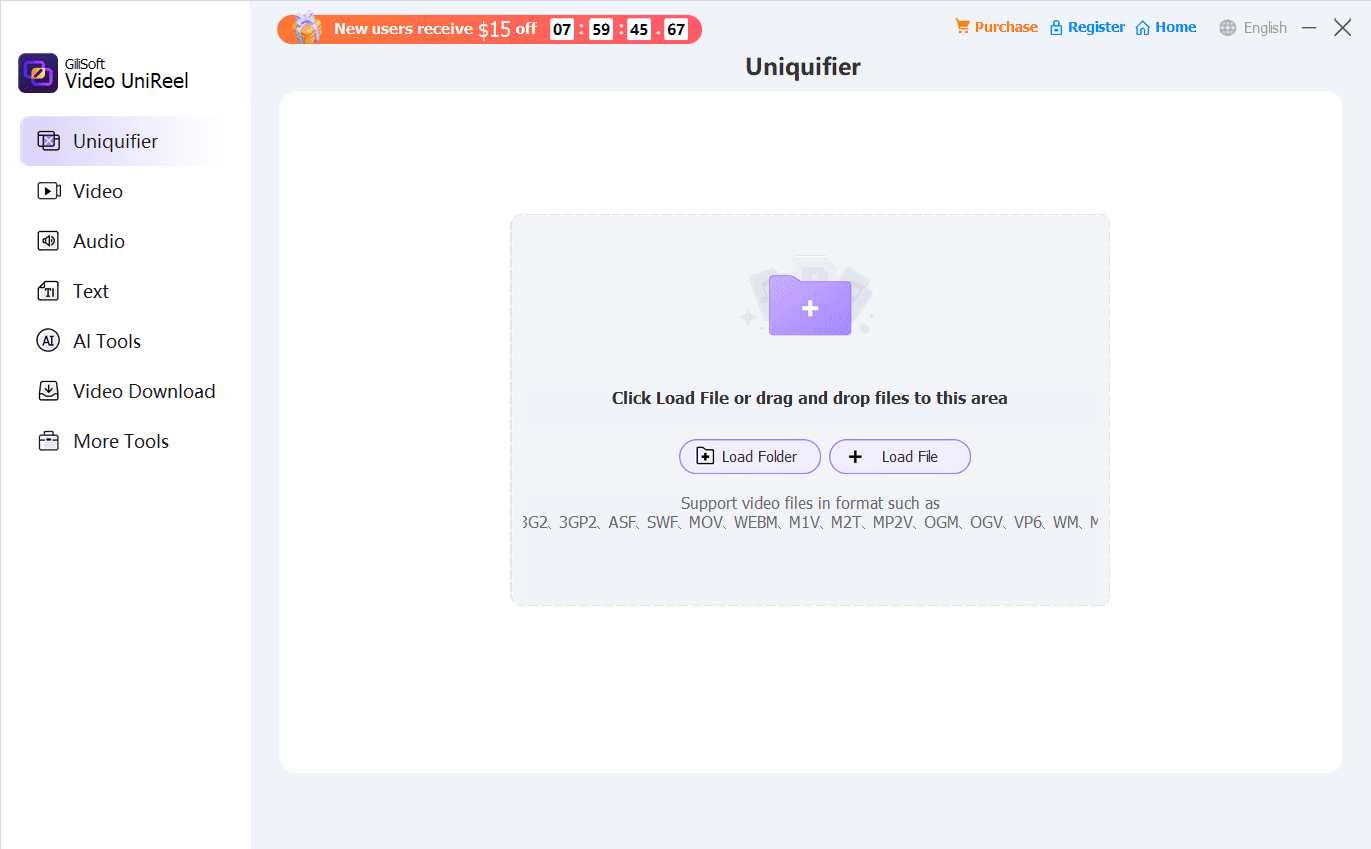This screenshot has width=1371, height=849.
Task: Click the More Tools briefcase icon
Action: tap(48, 441)
